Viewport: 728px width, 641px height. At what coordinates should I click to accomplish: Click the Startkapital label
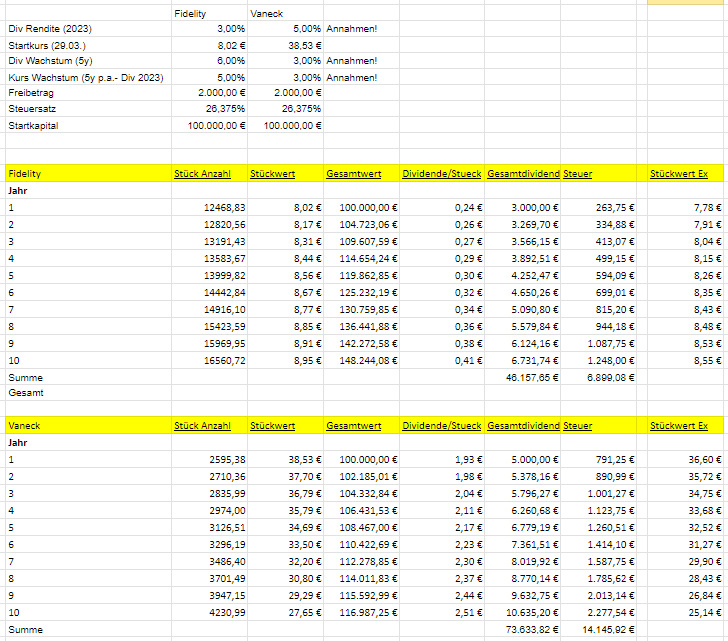point(33,126)
